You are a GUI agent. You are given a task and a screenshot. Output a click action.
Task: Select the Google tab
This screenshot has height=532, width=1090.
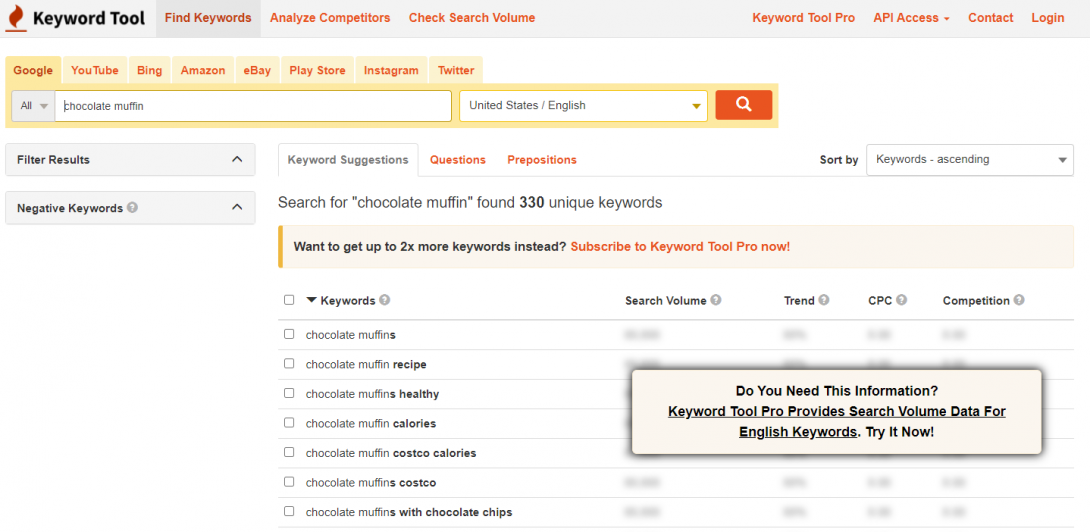pos(33,70)
